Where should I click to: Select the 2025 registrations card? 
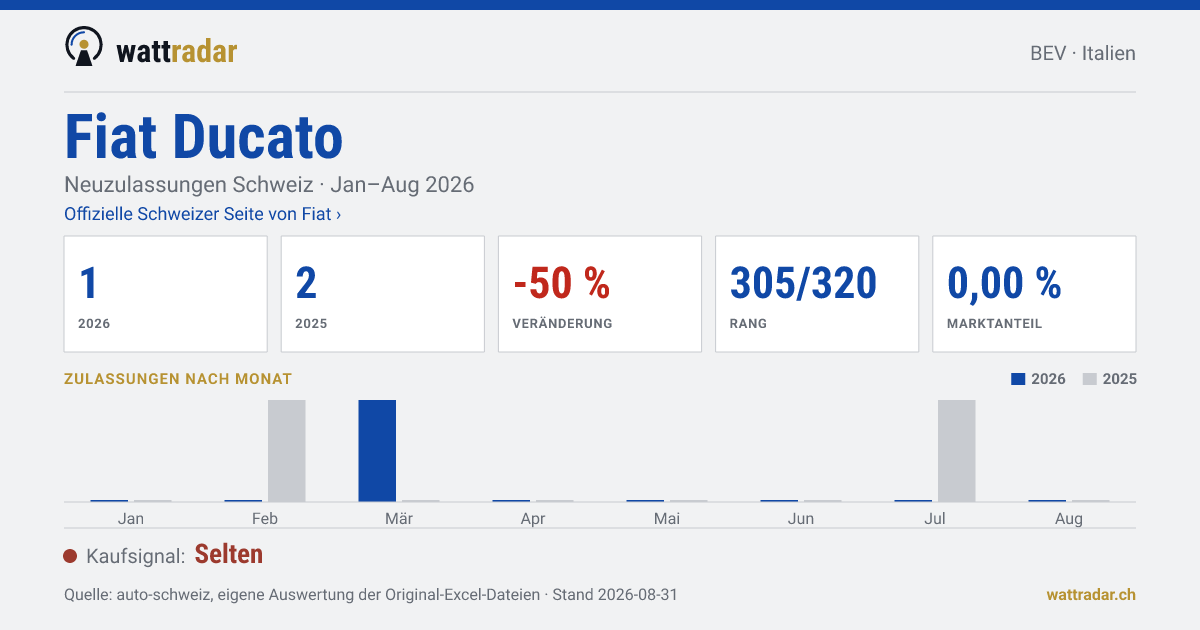(x=383, y=294)
